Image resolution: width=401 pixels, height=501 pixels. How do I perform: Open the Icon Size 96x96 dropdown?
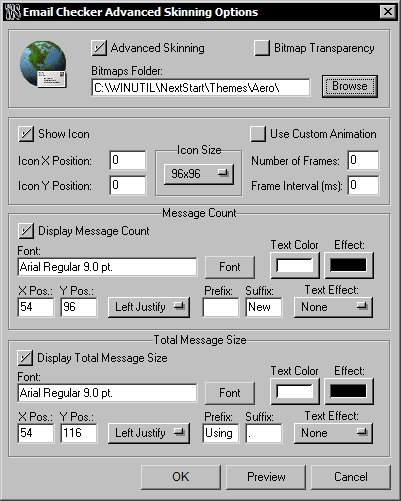(x=199, y=174)
